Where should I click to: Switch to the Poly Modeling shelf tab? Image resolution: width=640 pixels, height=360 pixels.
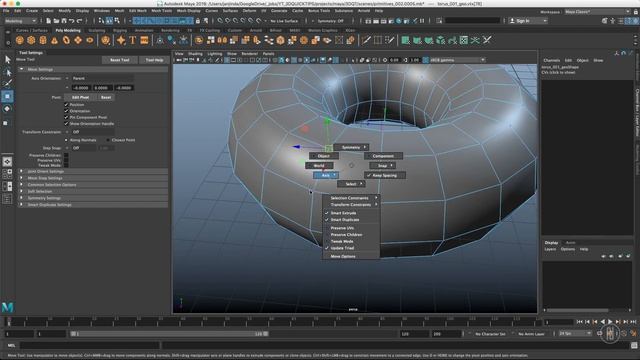(x=68, y=30)
